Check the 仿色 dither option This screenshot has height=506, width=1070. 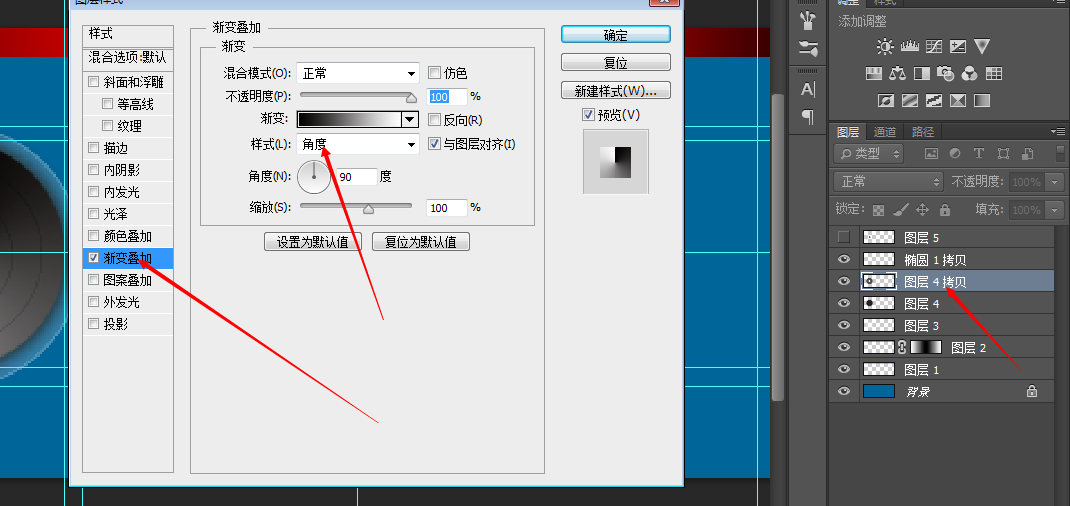point(434,72)
